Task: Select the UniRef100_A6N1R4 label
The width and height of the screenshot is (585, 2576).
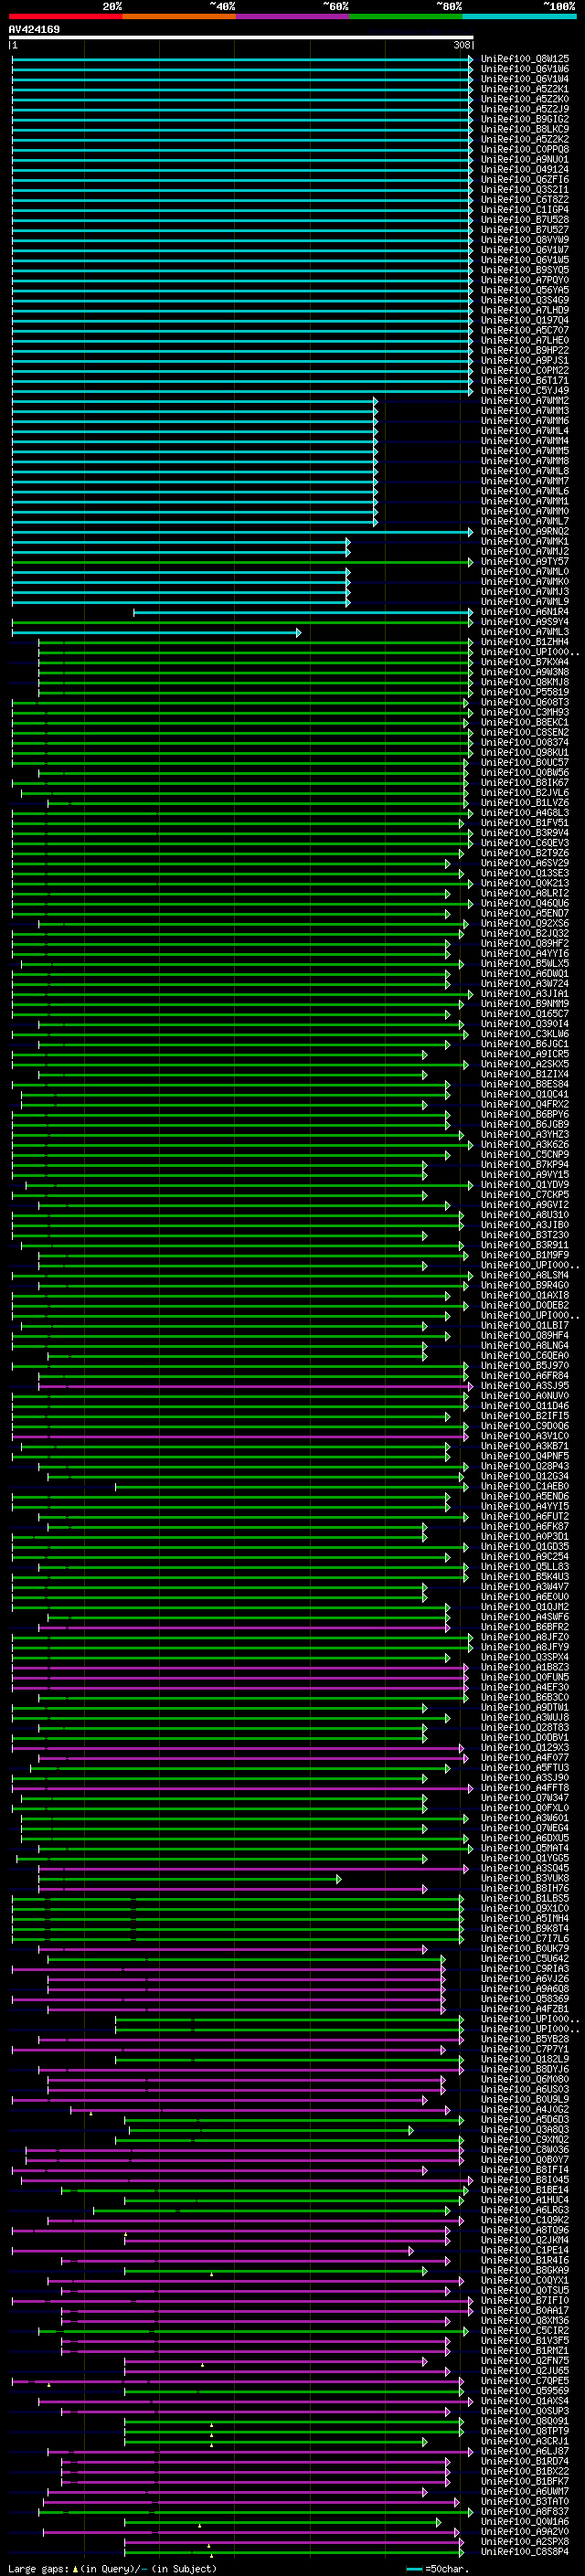Action: [x=525, y=611]
